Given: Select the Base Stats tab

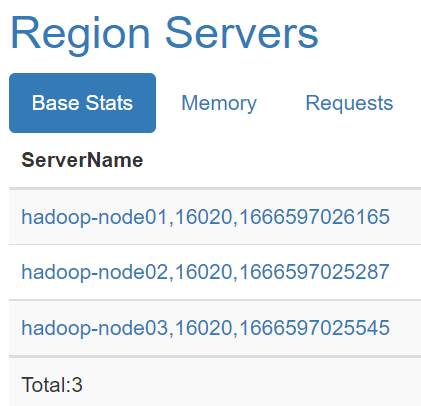Looking at the screenshot, I should click(x=82, y=103).
